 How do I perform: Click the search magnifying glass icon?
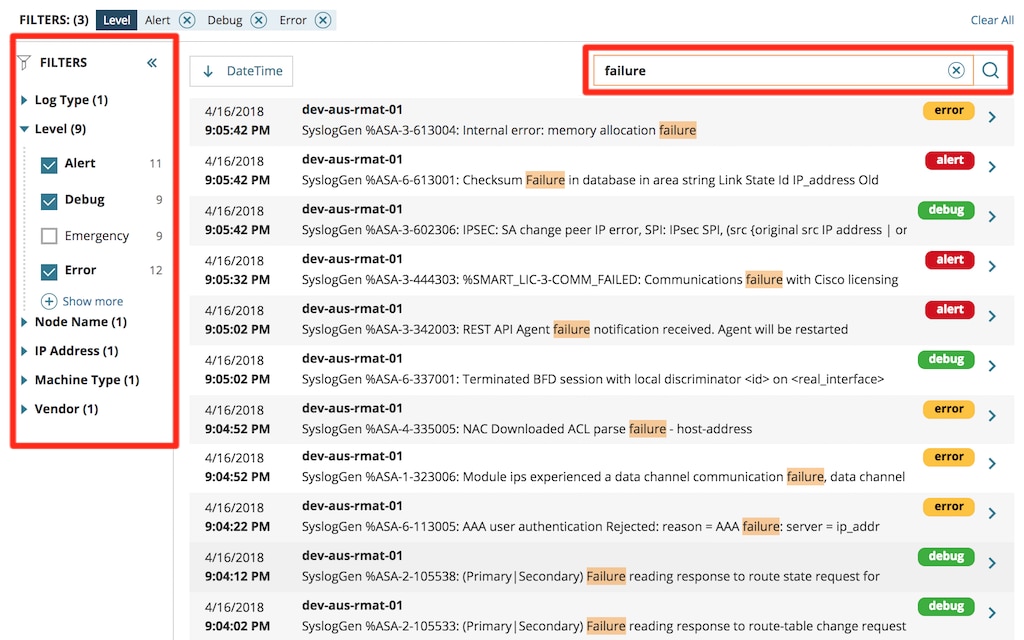pyautogui.click(x=990, y=70)
